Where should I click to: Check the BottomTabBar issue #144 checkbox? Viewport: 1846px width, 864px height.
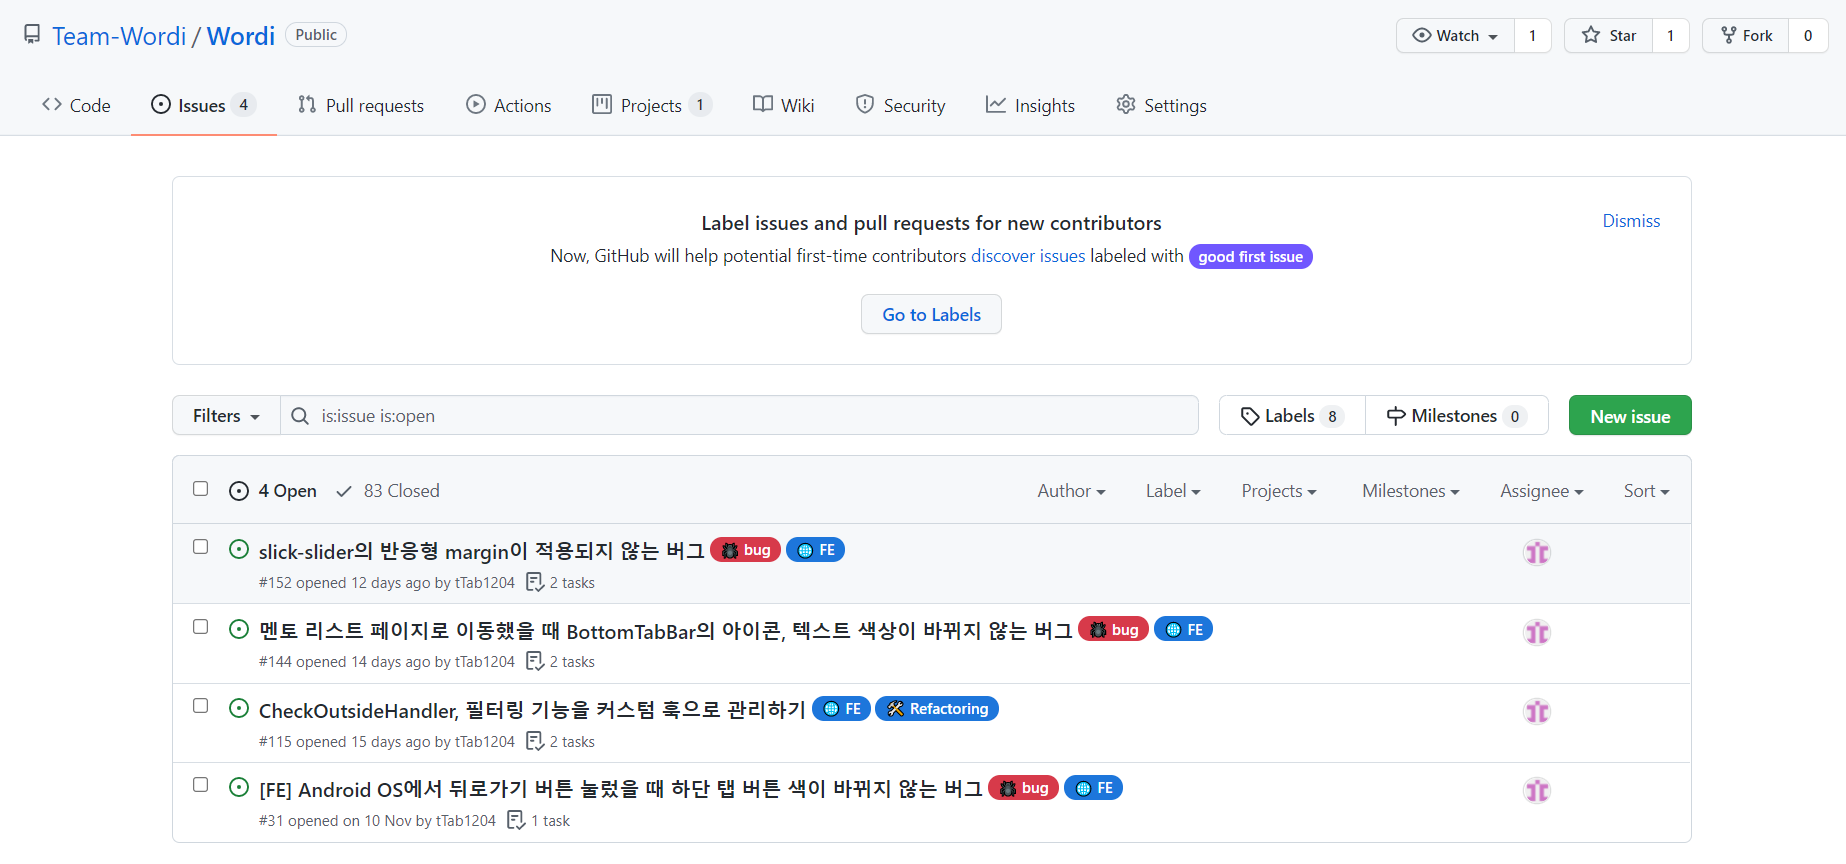point(201,627)
